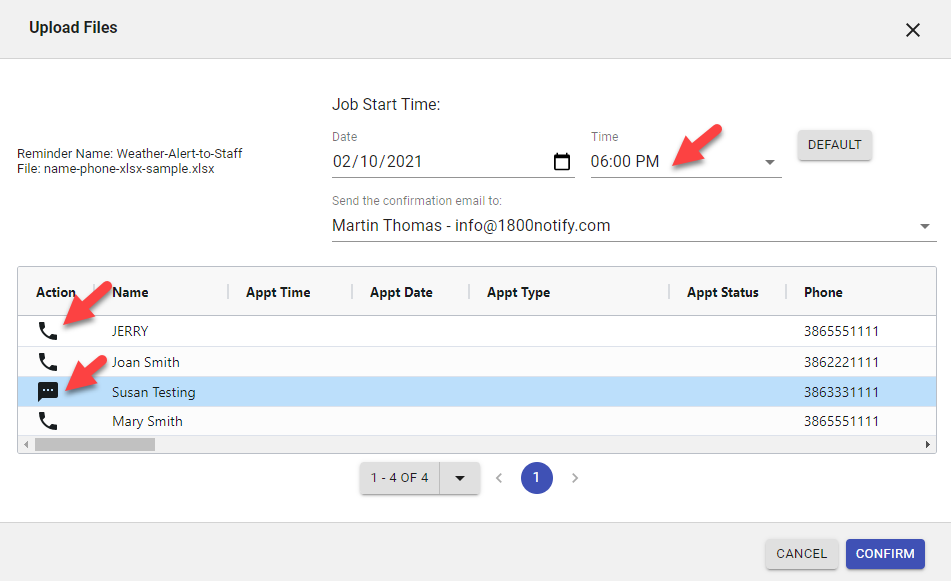
Task: Select page 1 in pagination
Action: (x=536, y=478)
